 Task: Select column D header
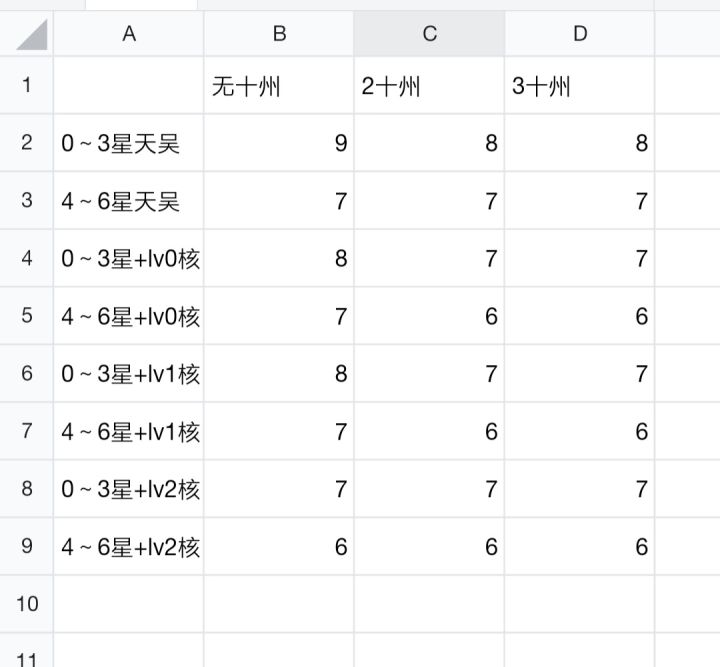(x=580, y=34)
